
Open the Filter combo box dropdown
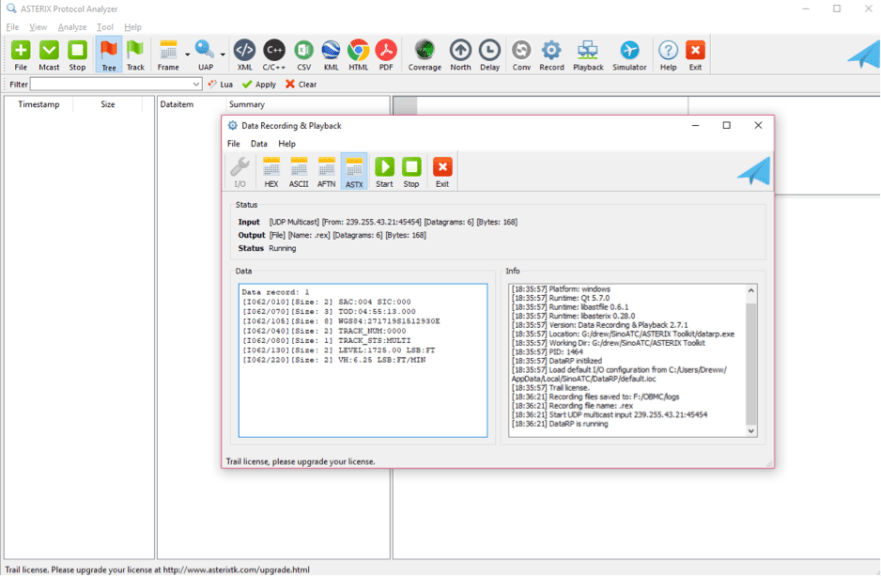click(x=196, y=85)
